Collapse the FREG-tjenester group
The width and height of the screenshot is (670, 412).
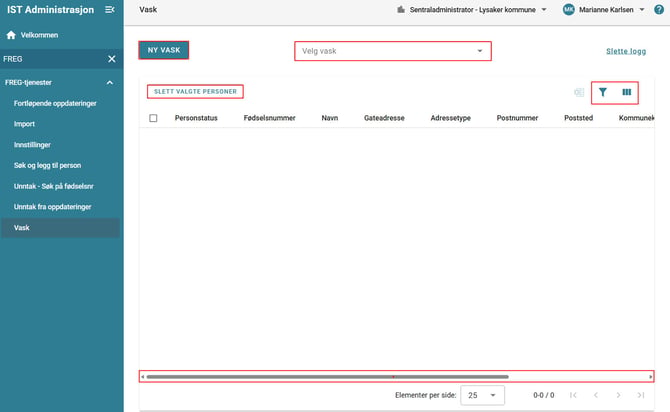(110, 82)
